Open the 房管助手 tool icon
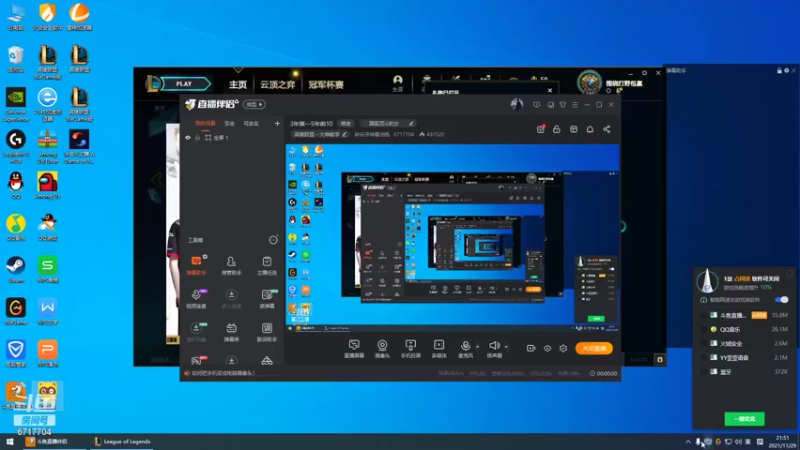 click(x=231, y=265)
